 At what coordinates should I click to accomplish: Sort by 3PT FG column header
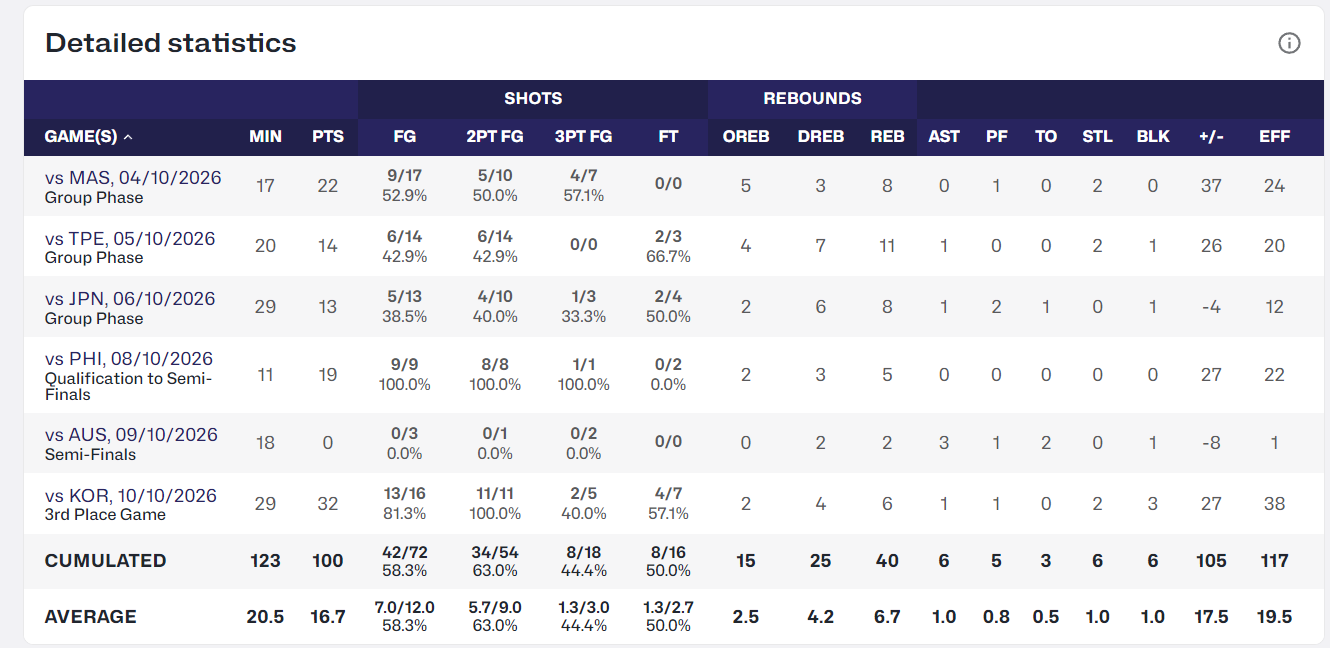(x=583, y=137)
